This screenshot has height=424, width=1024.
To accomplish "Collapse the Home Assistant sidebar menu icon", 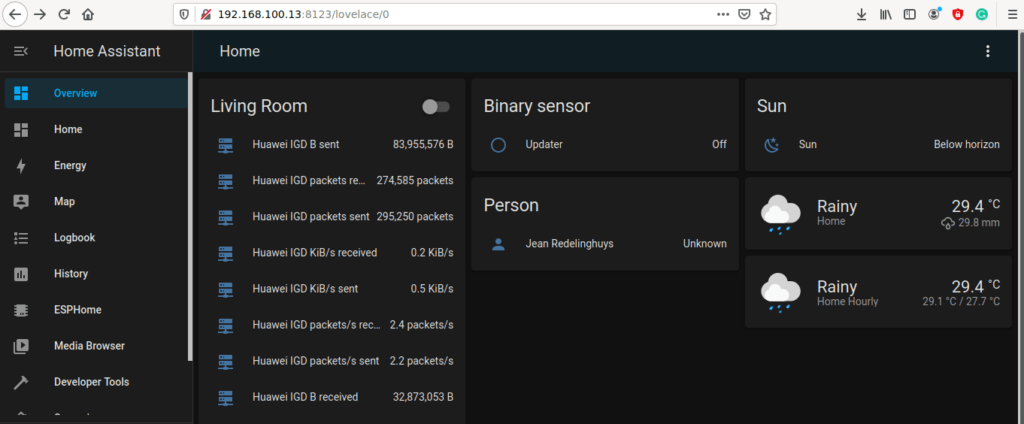I will [21, 51].
